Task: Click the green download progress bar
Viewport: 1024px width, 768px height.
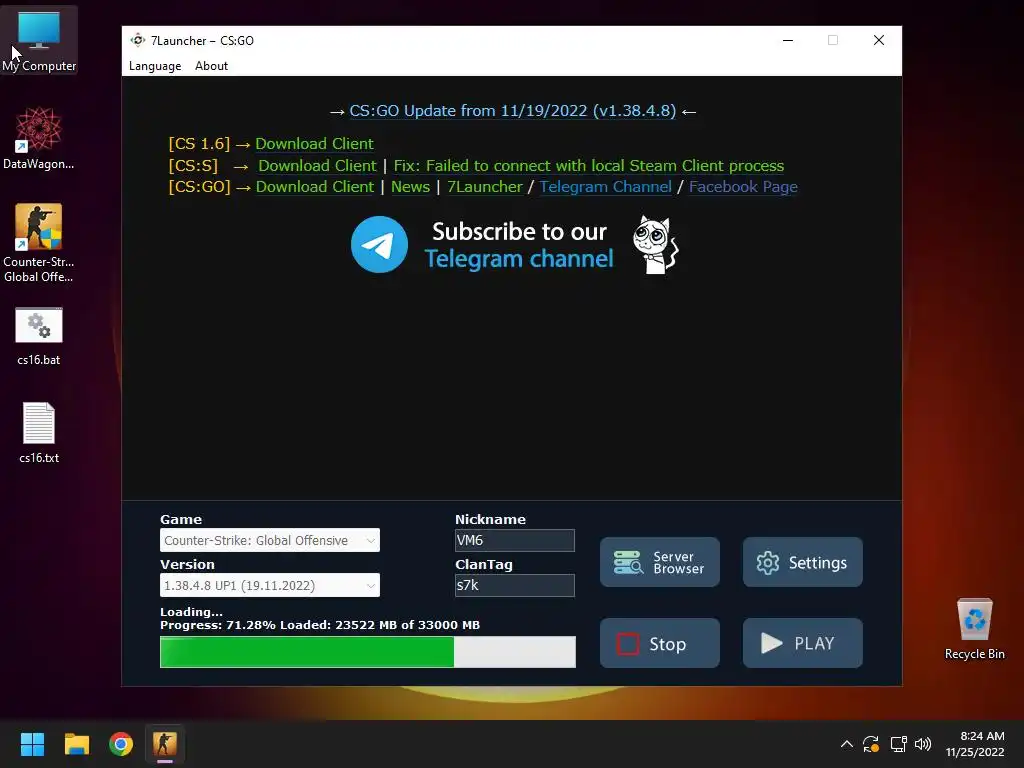Action: 368,652
